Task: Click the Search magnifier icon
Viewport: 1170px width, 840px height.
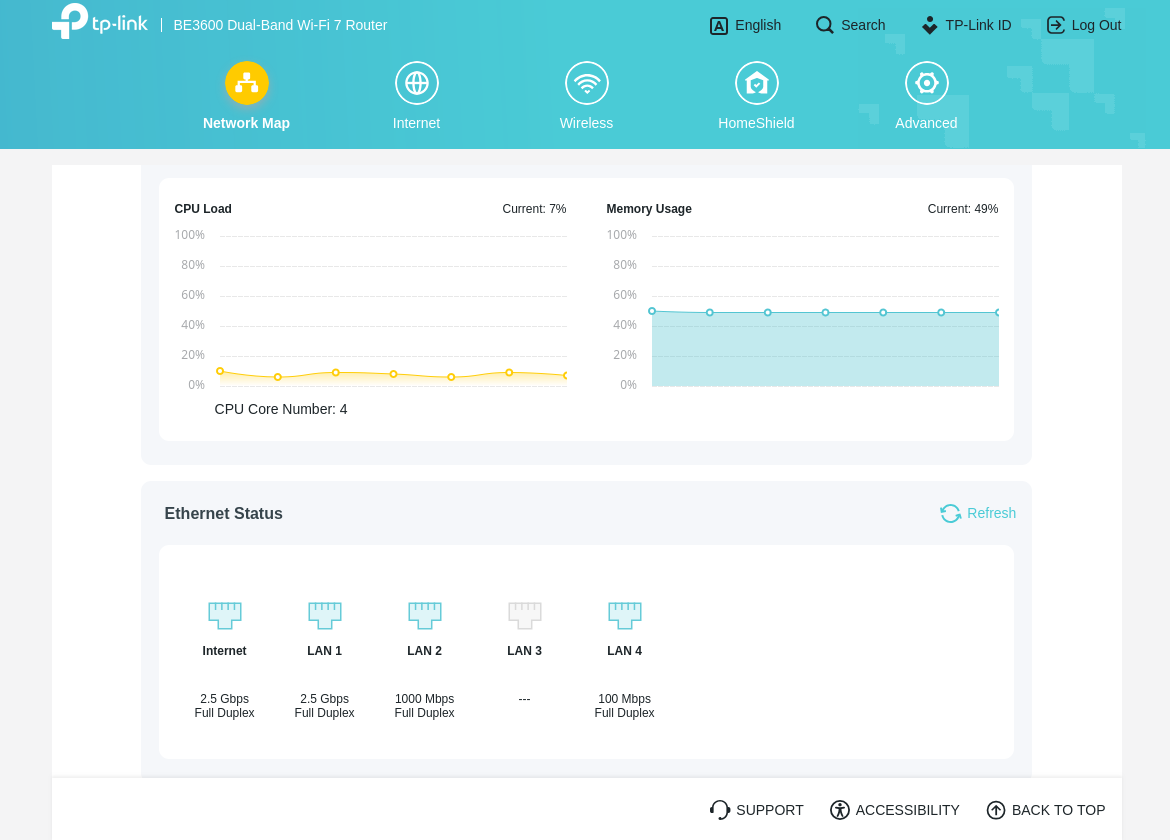Action: pos(825,25)
